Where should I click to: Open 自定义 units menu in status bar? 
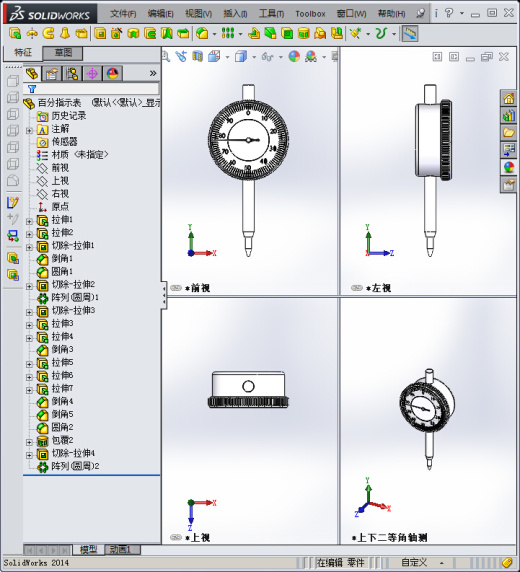pos(422,563)
